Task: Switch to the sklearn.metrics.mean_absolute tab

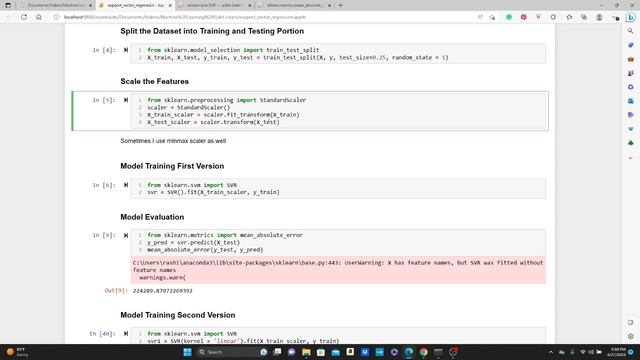Action: [x=294, y=5]
